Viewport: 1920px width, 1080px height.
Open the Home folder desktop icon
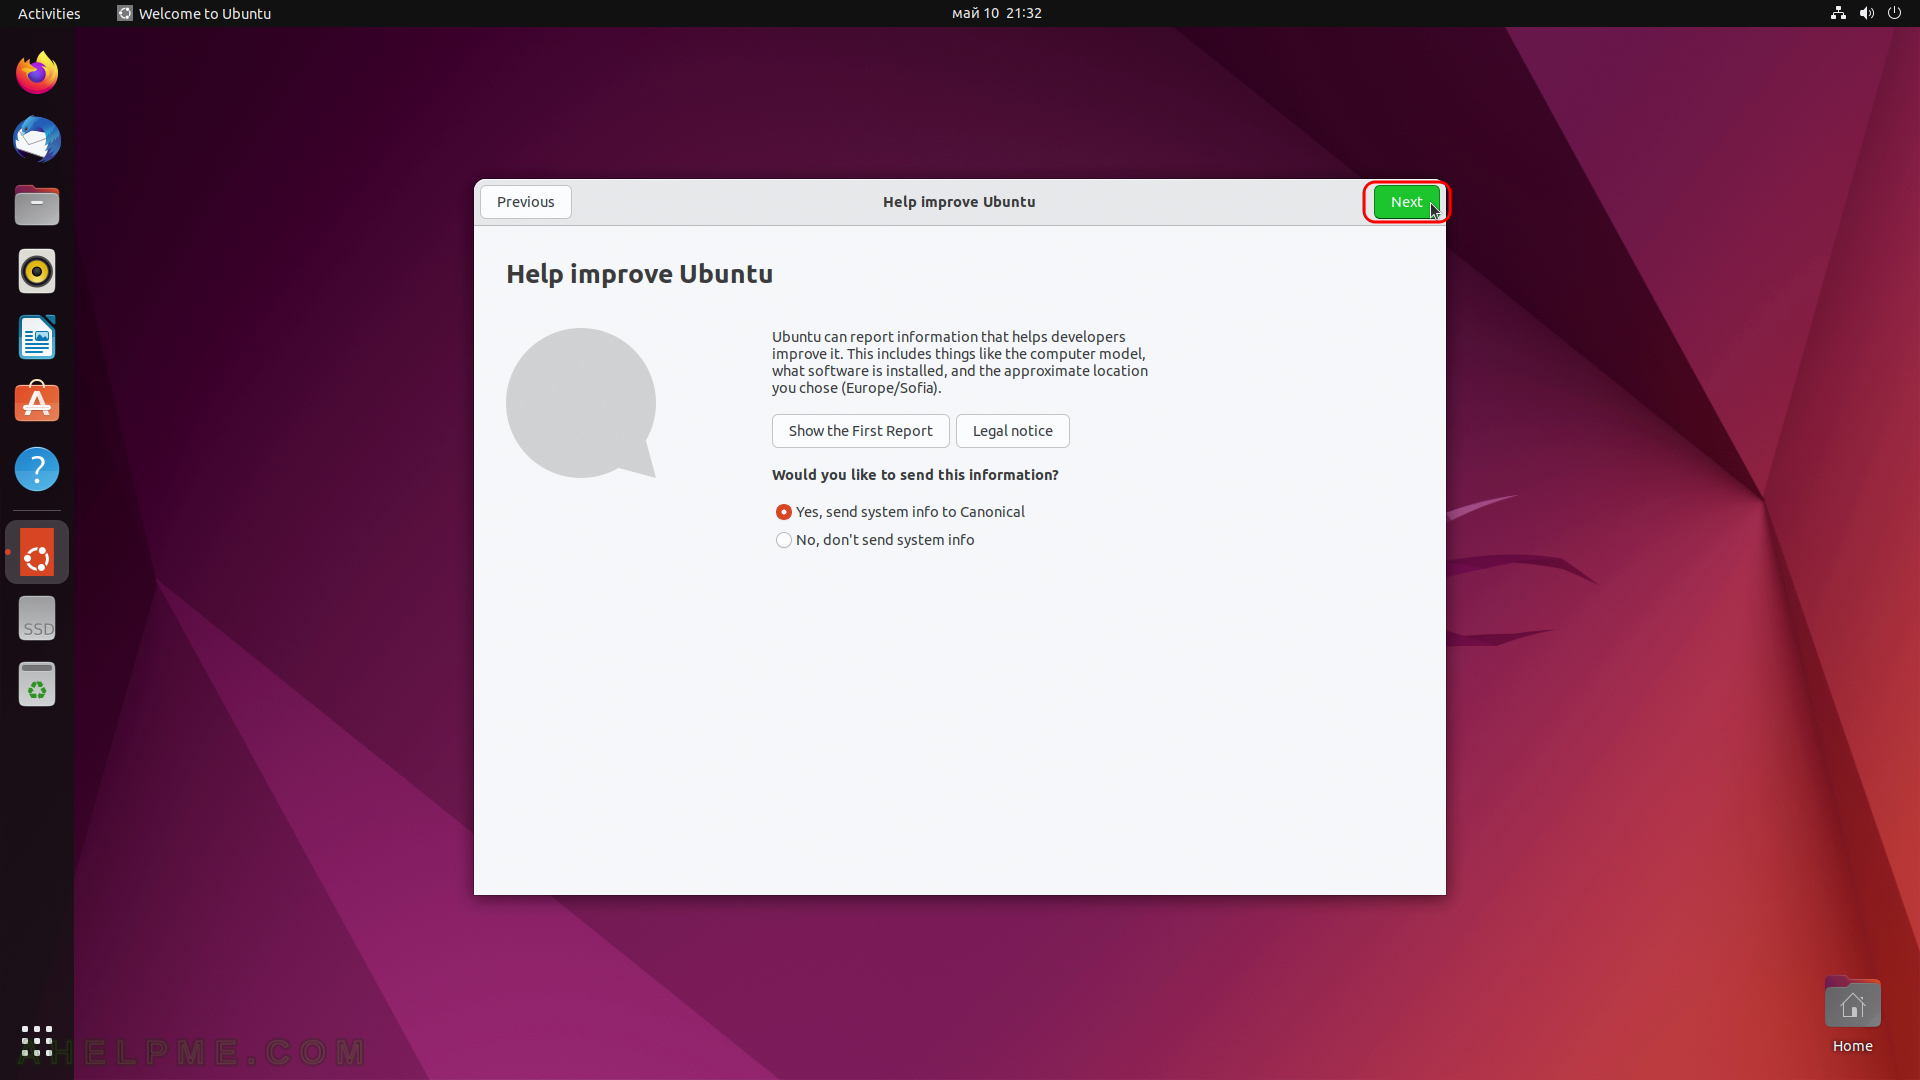coord(1852,1015)
